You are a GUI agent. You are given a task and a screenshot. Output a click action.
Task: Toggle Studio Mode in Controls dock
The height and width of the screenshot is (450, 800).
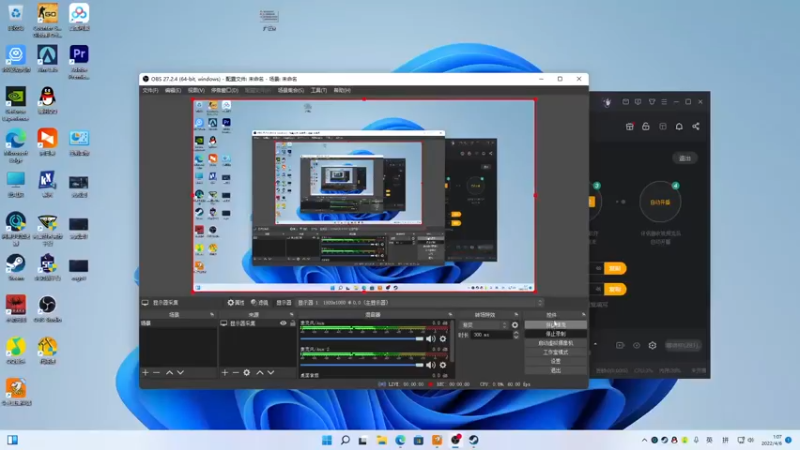[556, 352]
